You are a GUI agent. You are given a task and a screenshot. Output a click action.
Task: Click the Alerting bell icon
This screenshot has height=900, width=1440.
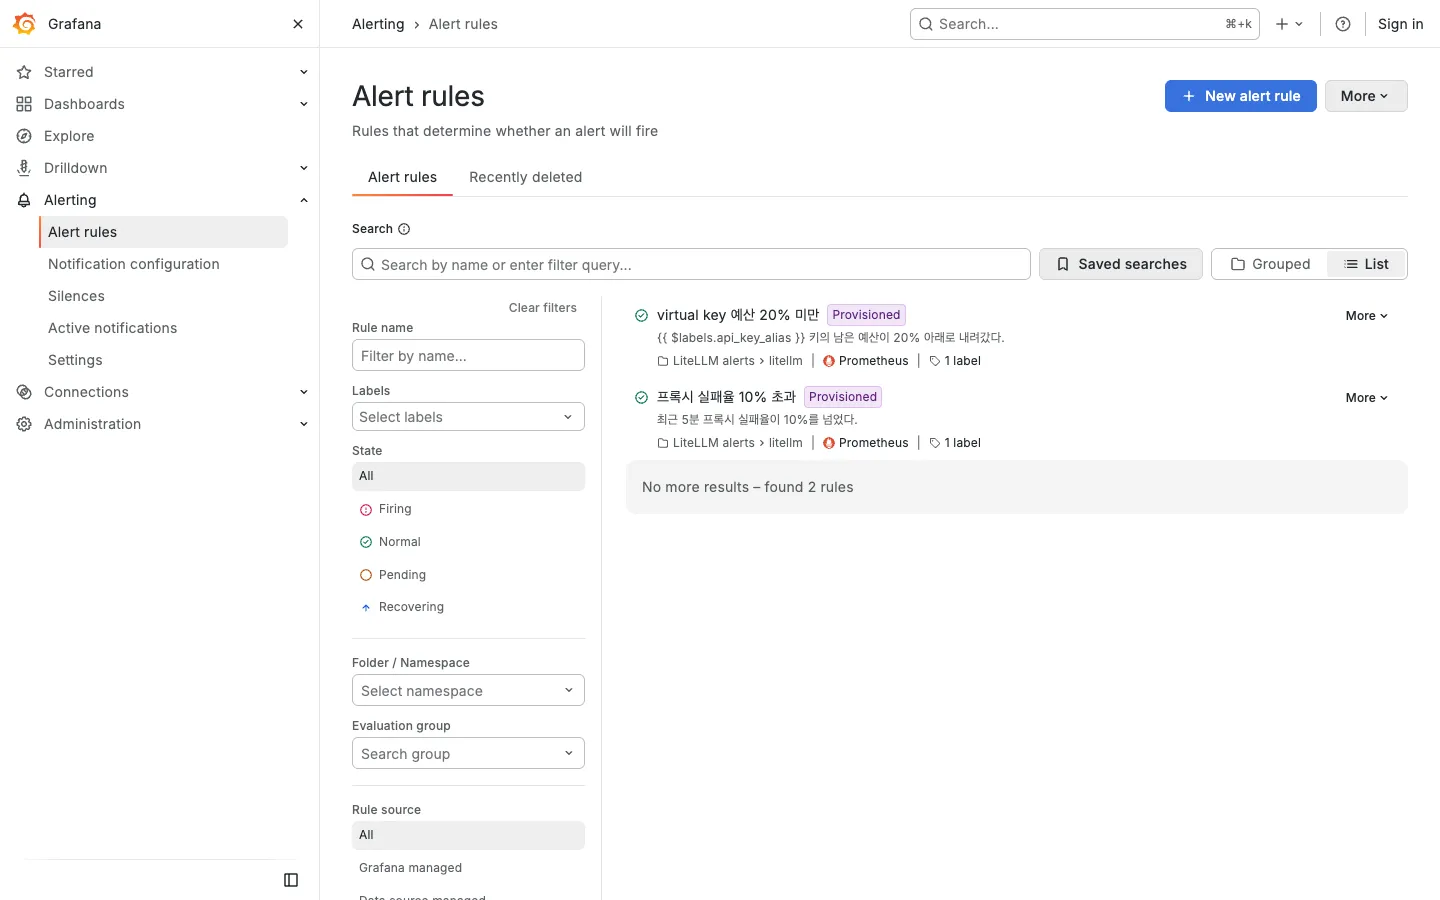[24, 200]
